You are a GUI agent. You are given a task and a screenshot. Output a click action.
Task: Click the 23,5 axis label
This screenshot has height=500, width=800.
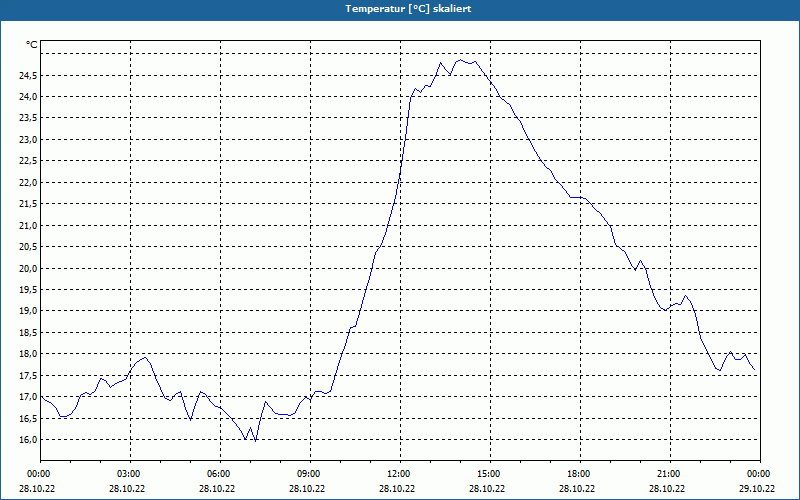pyautogui.click(x=28, y=118)
